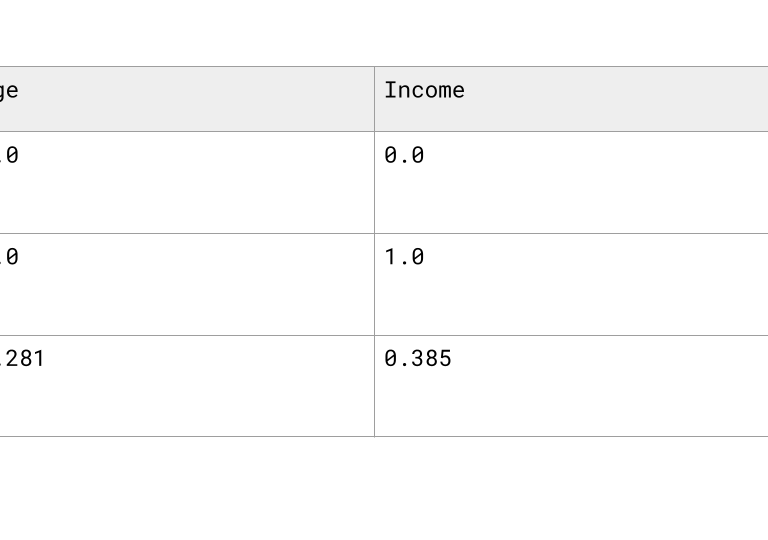Click the column line beside the 0.385 cell
The image size is (768, 540).
(x=375, y=386)
